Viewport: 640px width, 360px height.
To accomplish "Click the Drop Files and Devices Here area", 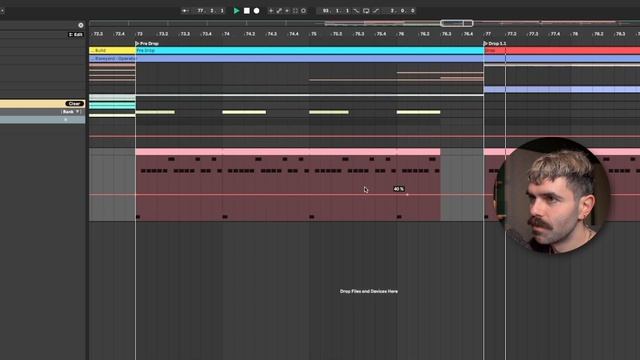I will (x=369, y=291).
